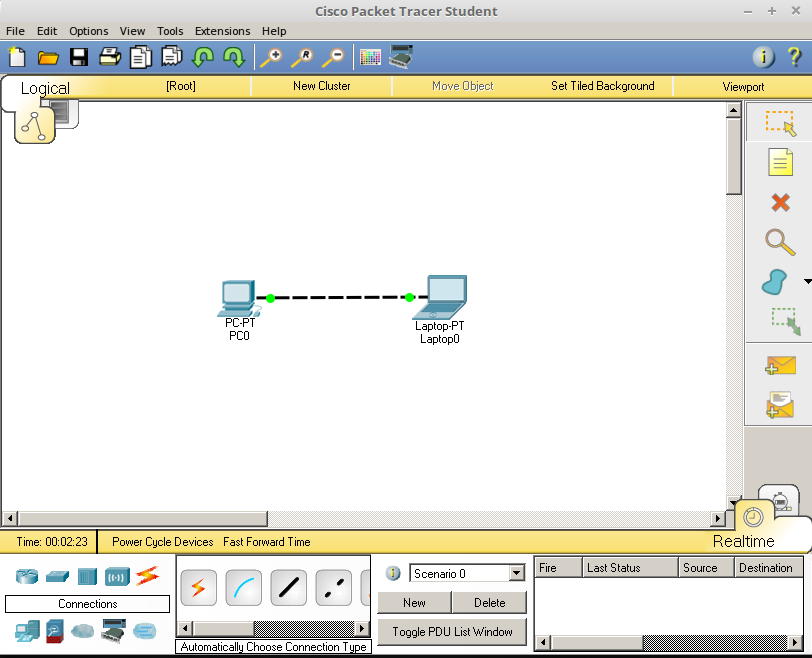This screenshot has width=812, height=658.
Task: Pick the Copper Straight-Through cable
Action: [x=288, y=588]
